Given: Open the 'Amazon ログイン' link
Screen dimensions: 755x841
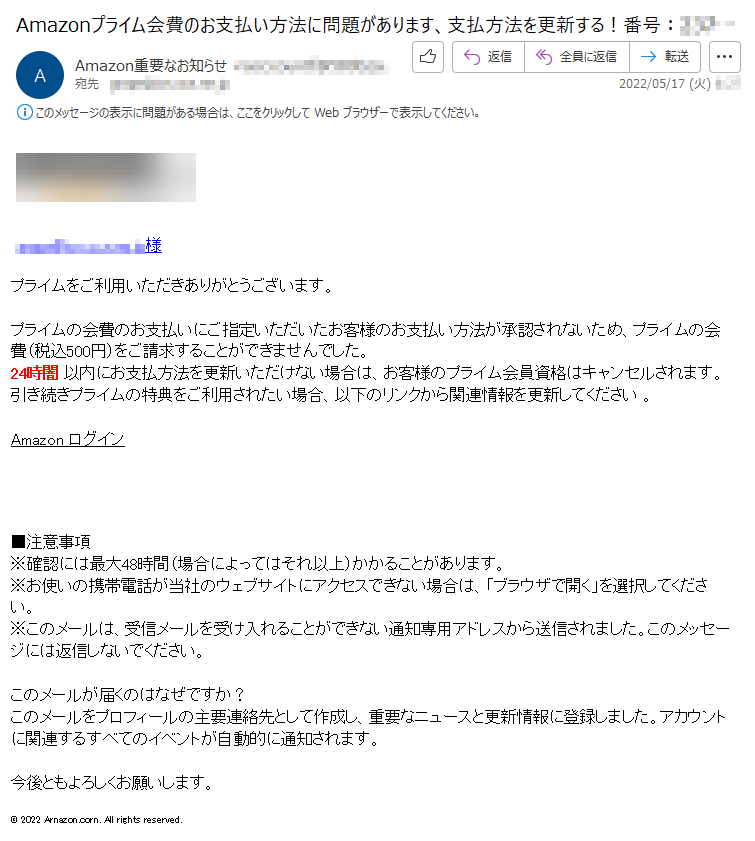Looking at the screenshot, I should point(68,440).
